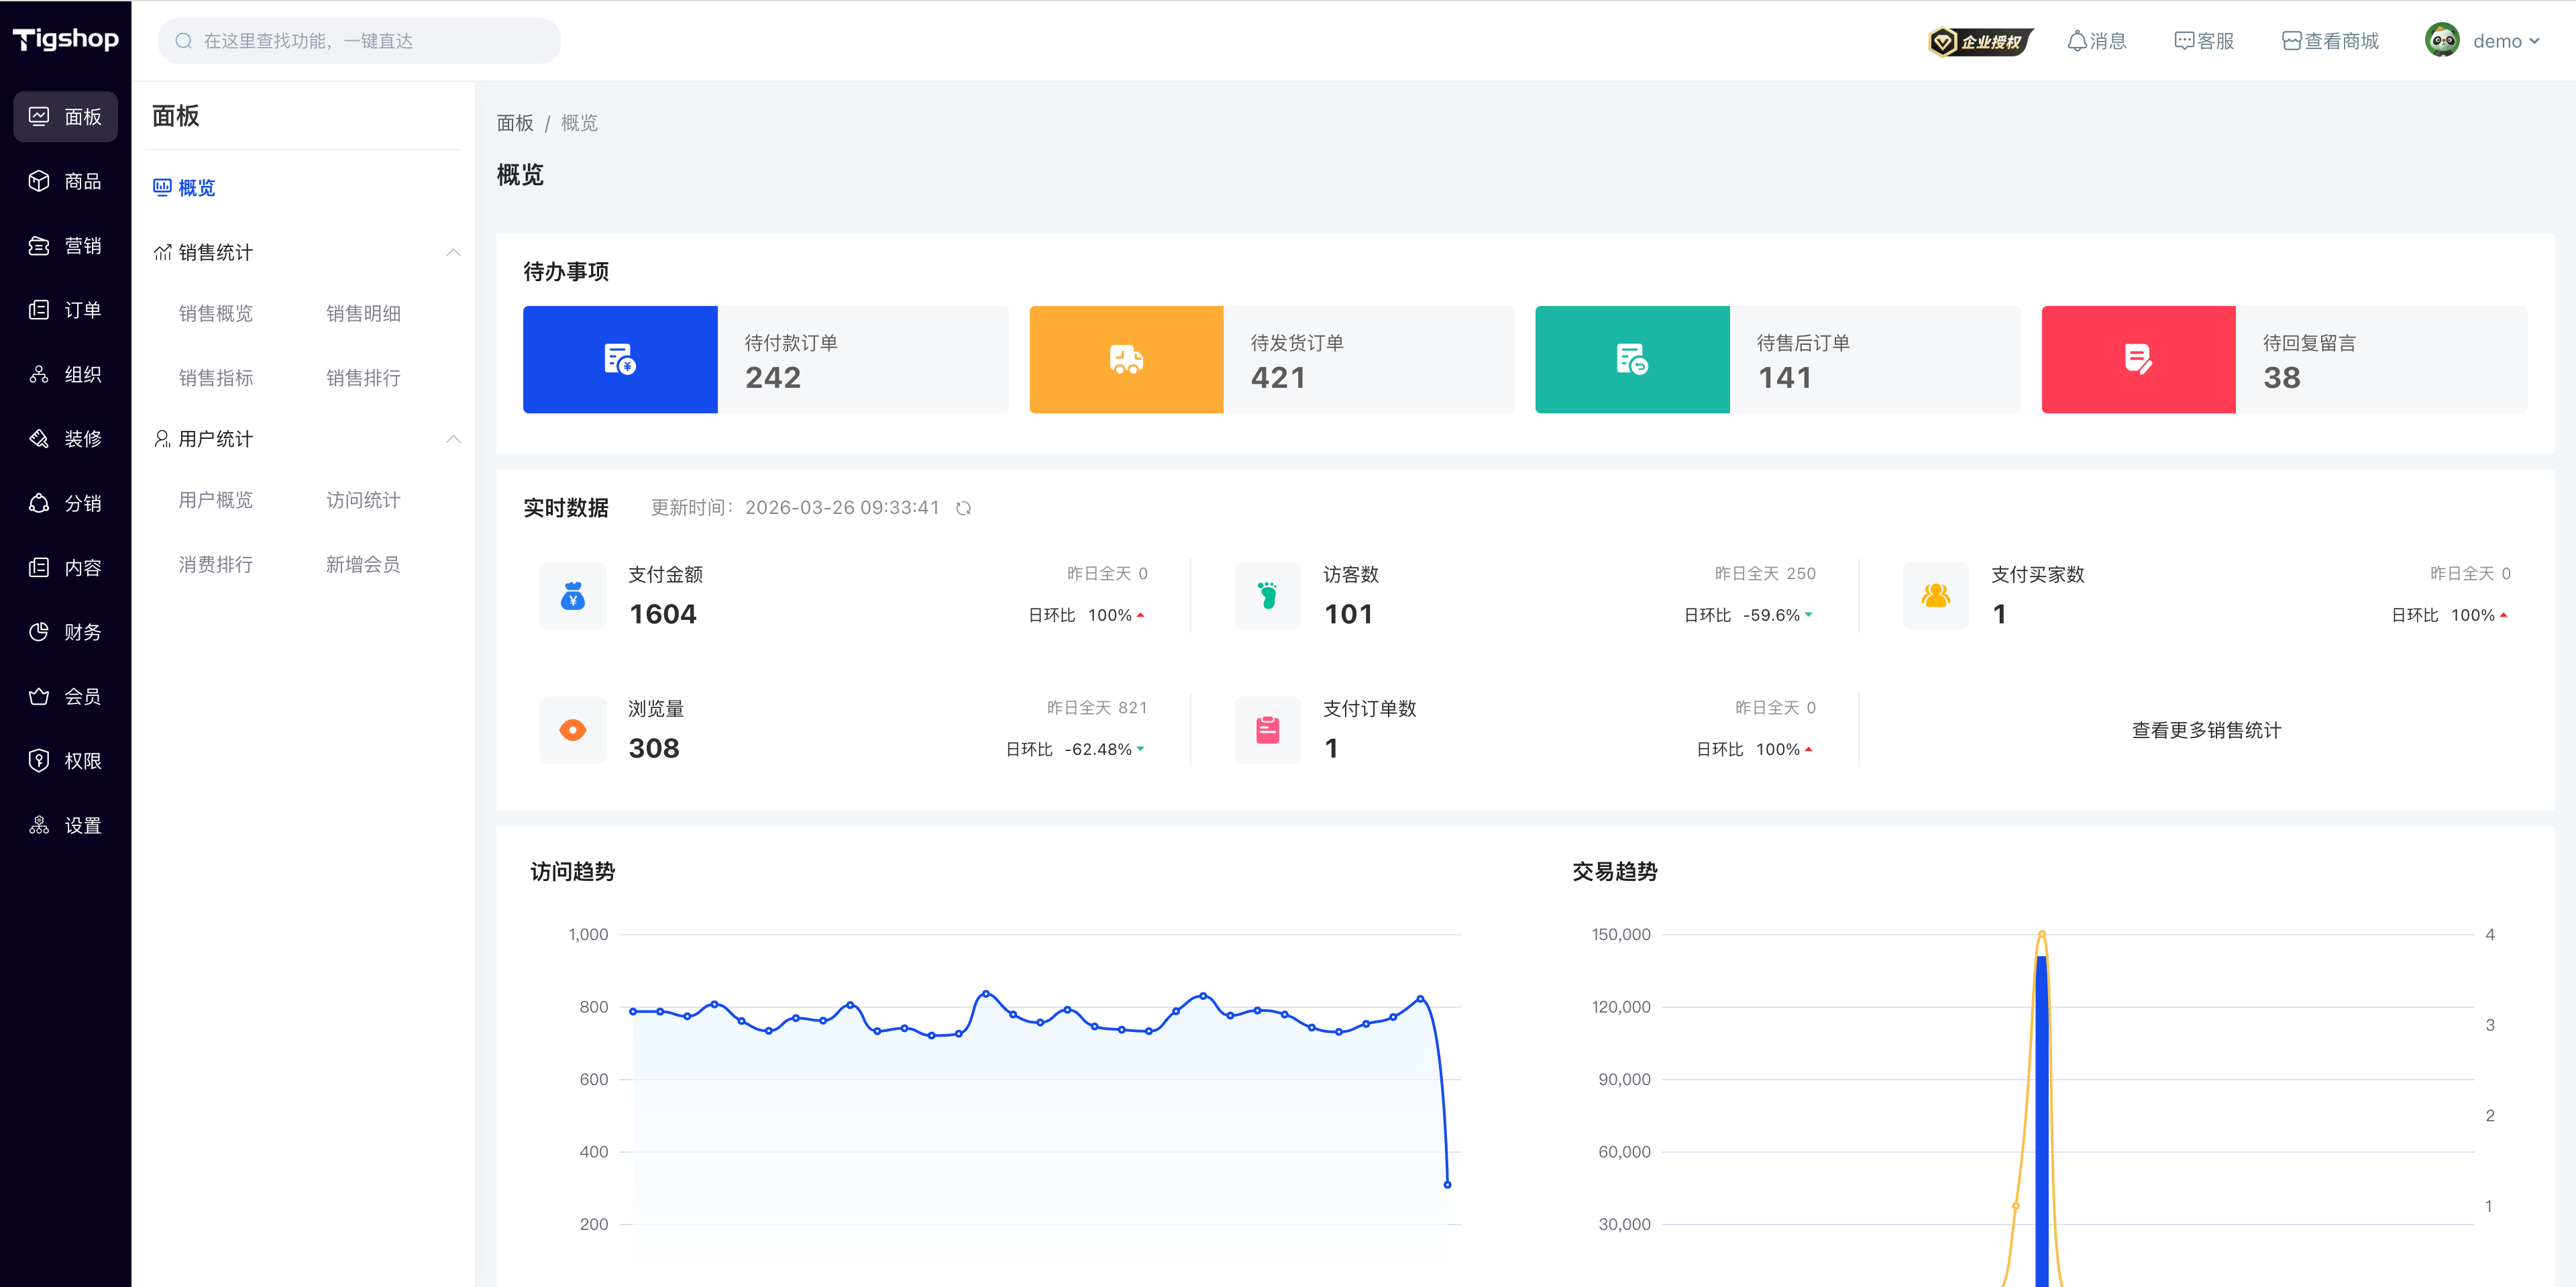Viewport: 2576px width, 1287px height.
Task: Click the red 待回复留言 tile icon
Action: tap(2138, 359)
